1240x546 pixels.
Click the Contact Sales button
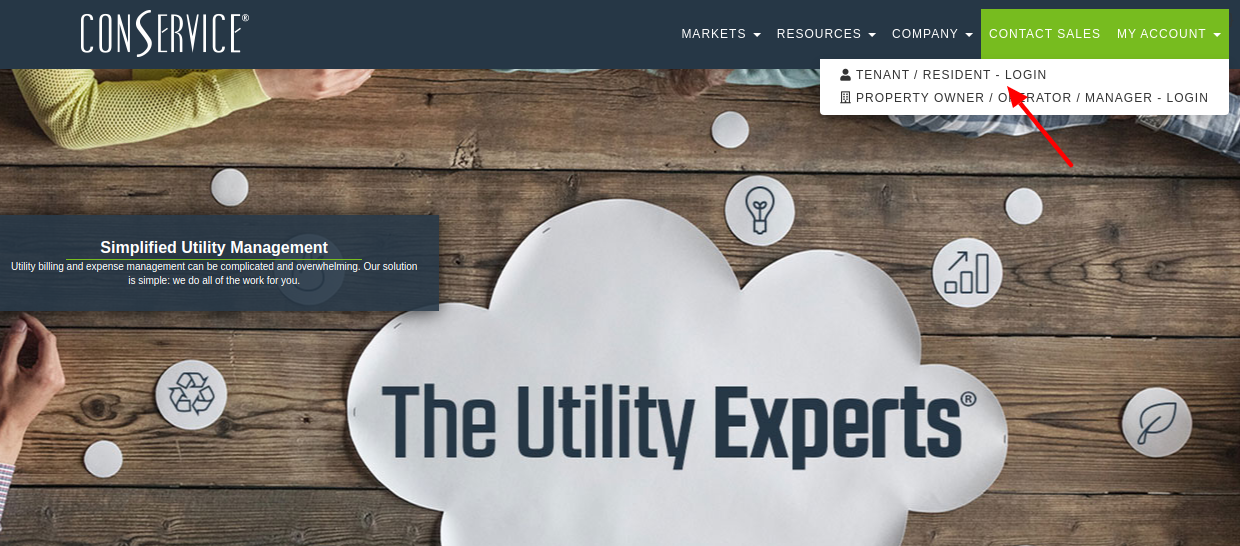(1045, 34)
